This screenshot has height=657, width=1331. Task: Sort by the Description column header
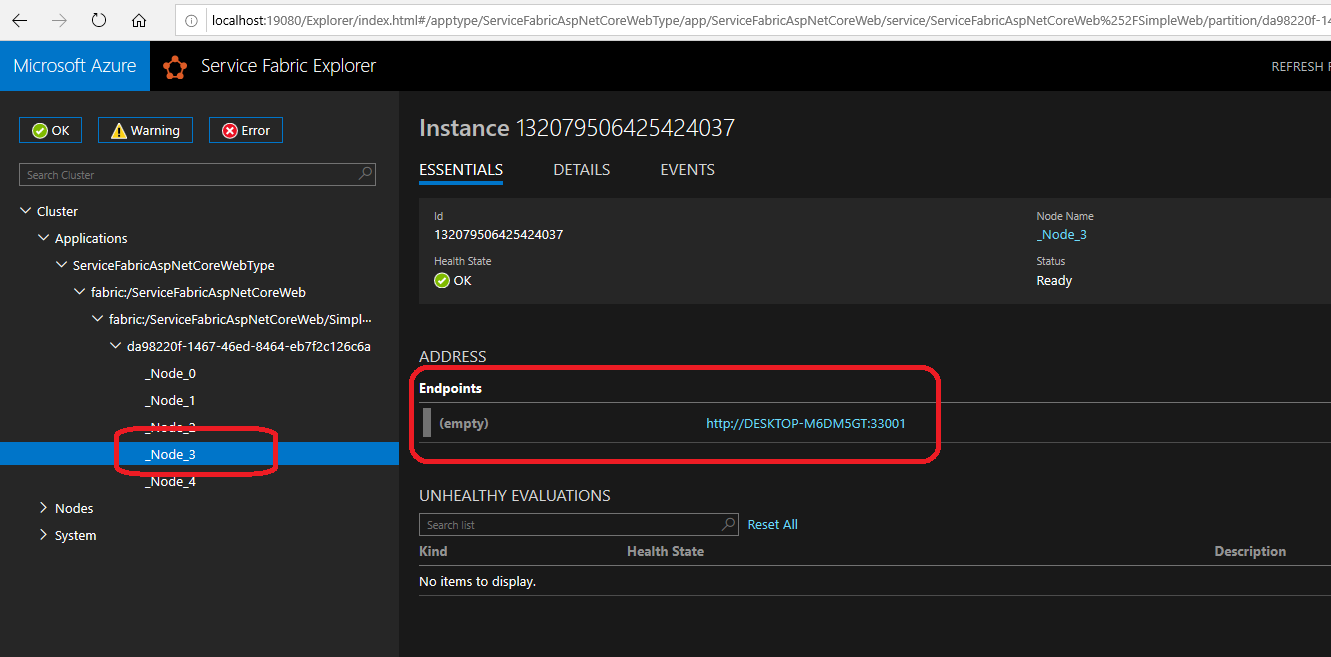pos(1250,551)
